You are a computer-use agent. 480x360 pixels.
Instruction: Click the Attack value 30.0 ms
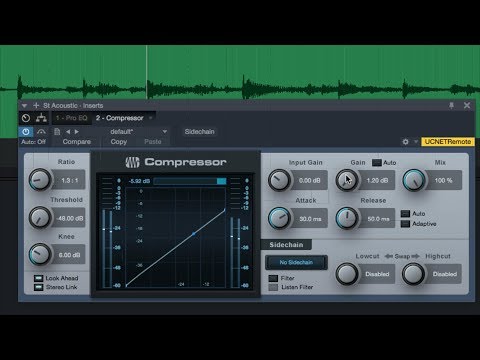point(310,219)
